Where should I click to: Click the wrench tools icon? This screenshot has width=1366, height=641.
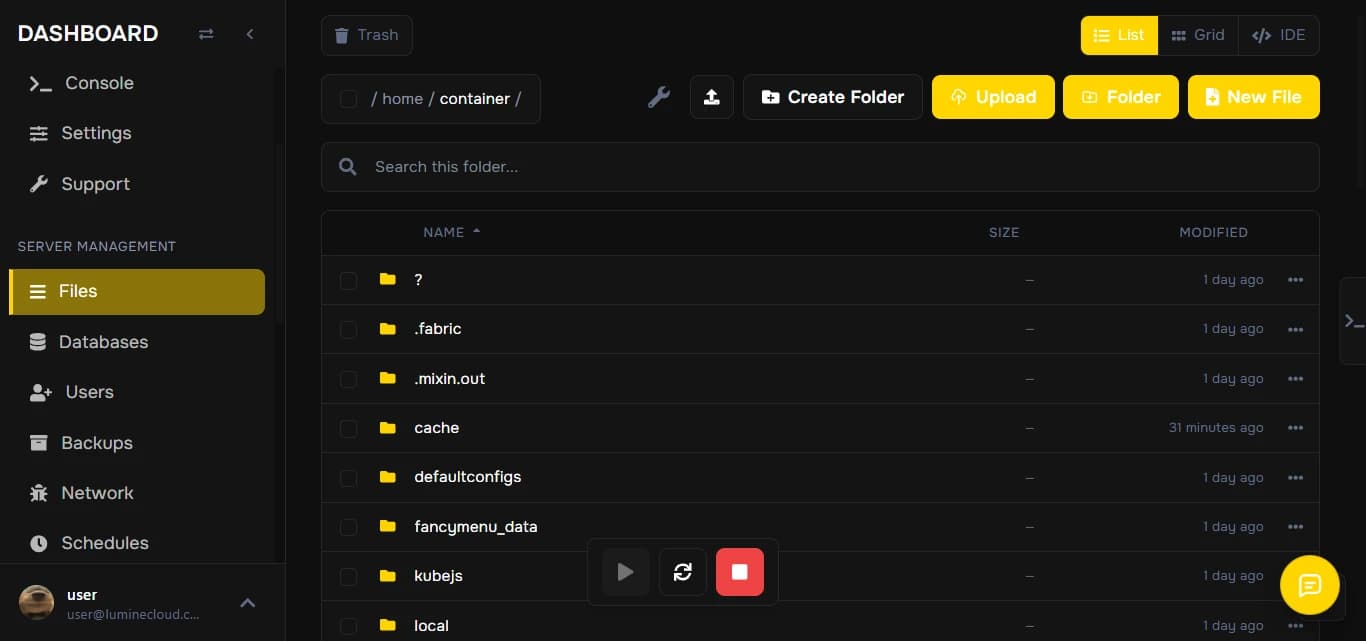(x=659, y=97)
